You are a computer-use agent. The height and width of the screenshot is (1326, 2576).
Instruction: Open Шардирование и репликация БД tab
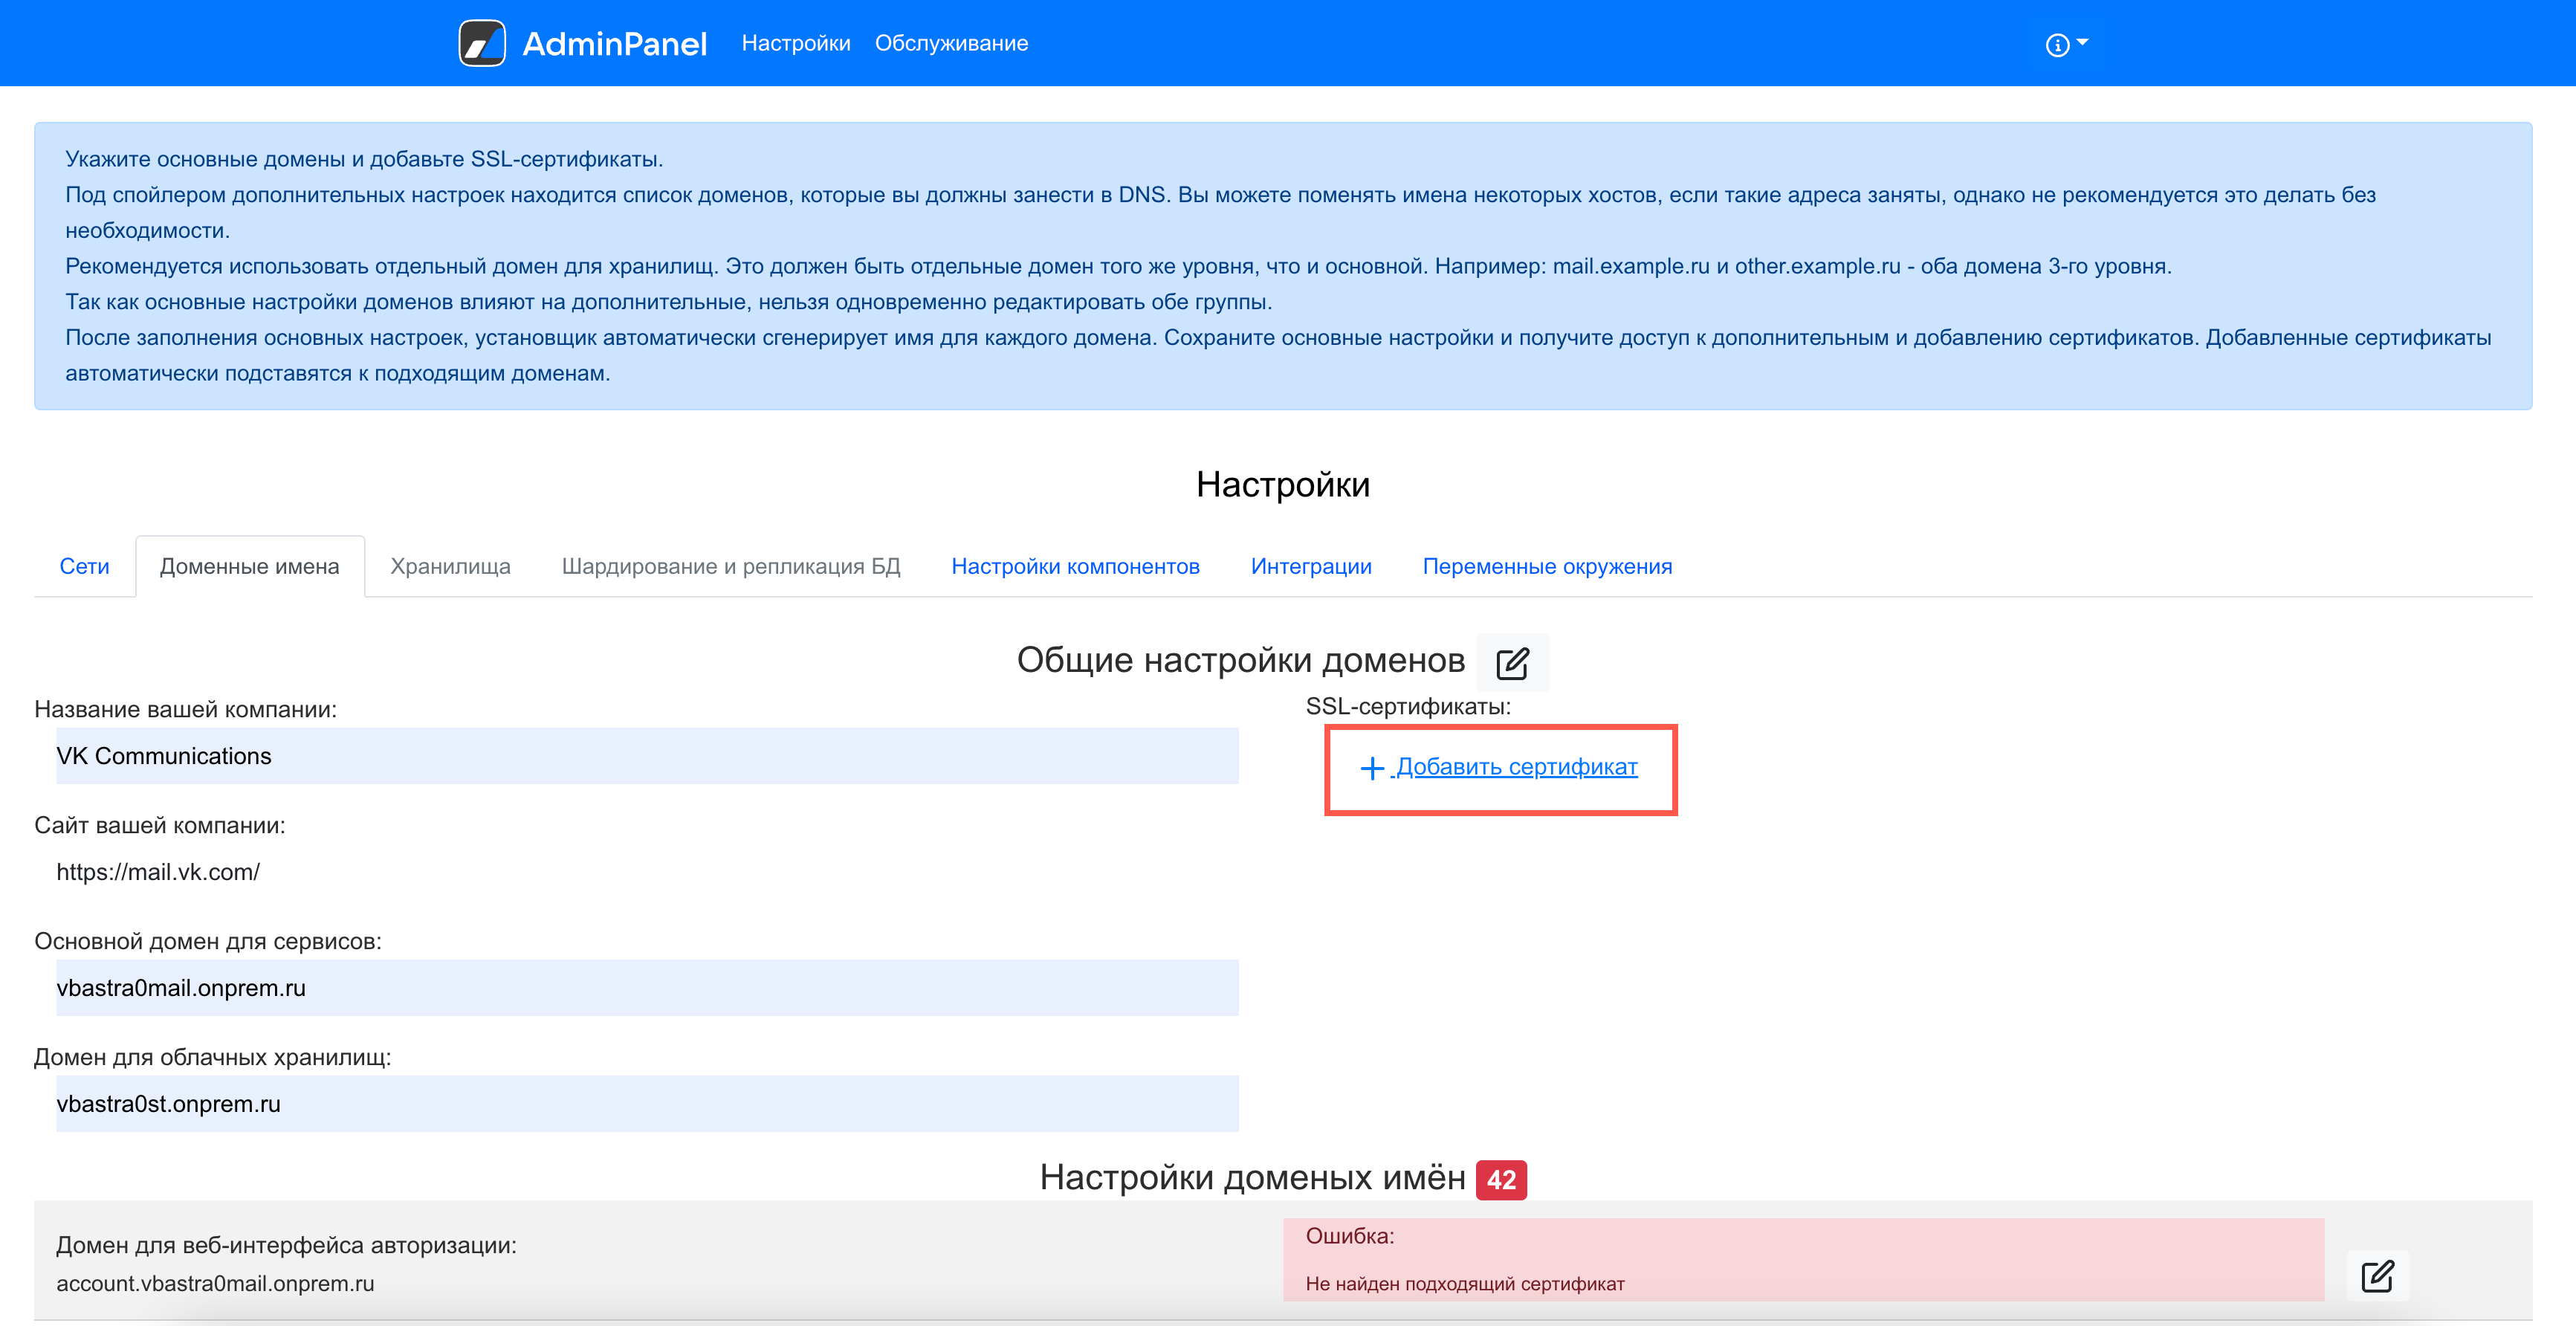(x=731, y=566)
